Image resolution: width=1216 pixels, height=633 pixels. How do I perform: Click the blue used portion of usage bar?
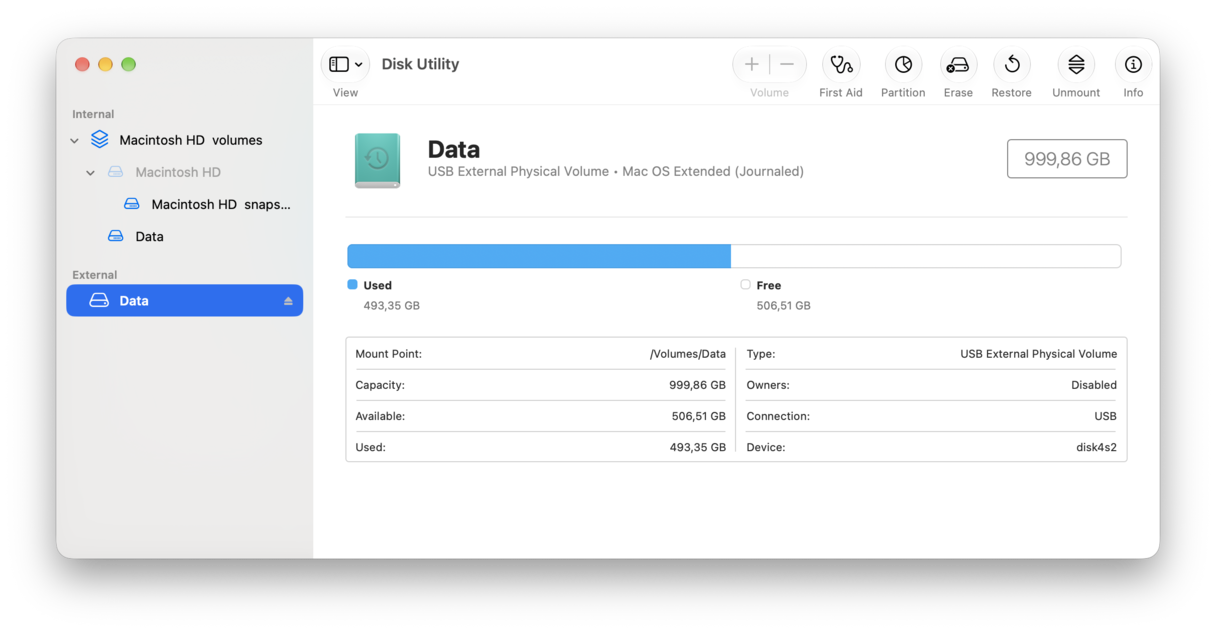click(x=539, y=256)
